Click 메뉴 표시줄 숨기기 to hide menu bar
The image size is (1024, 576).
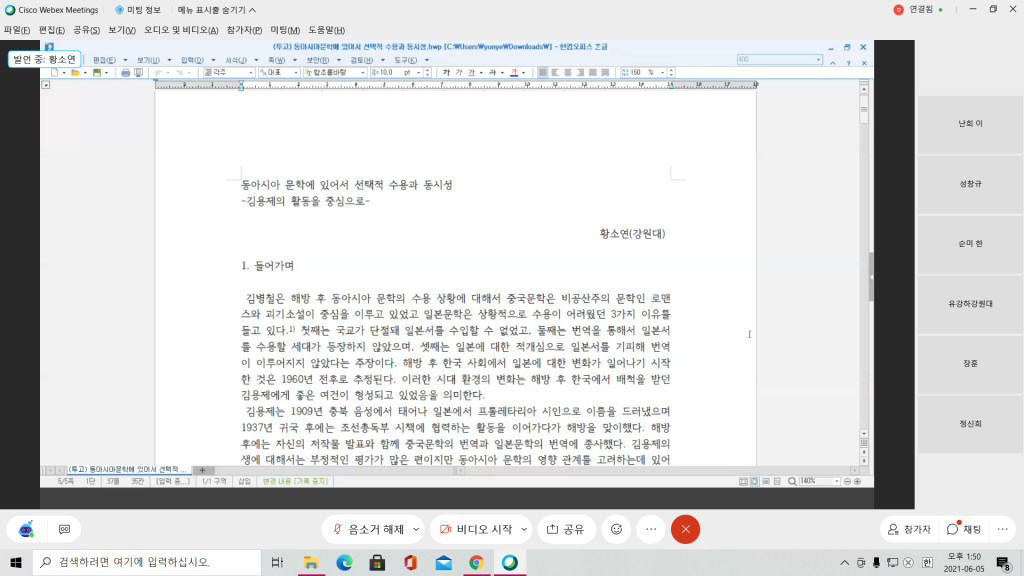tap(217, 10)
